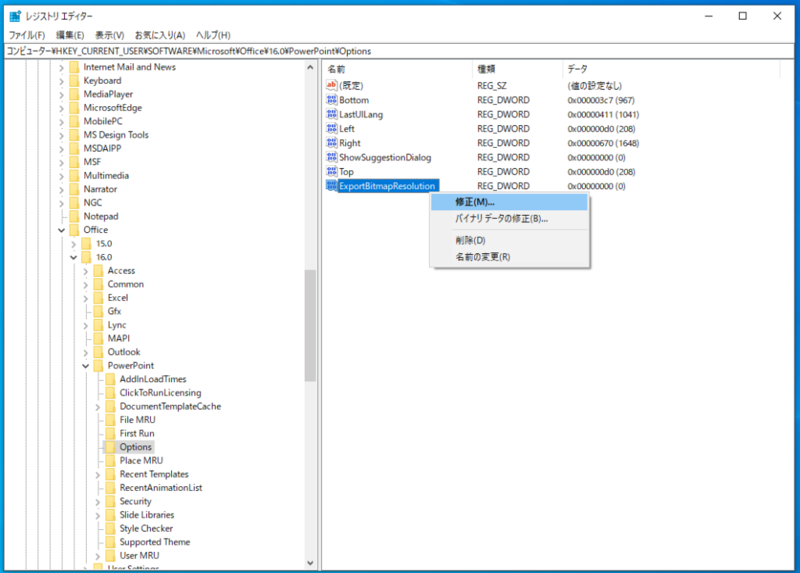The width and height of the screenshot is (800, 573).
Task: Click the MicrosoftEdge key folder icon
Action: (x=74, y=108)
